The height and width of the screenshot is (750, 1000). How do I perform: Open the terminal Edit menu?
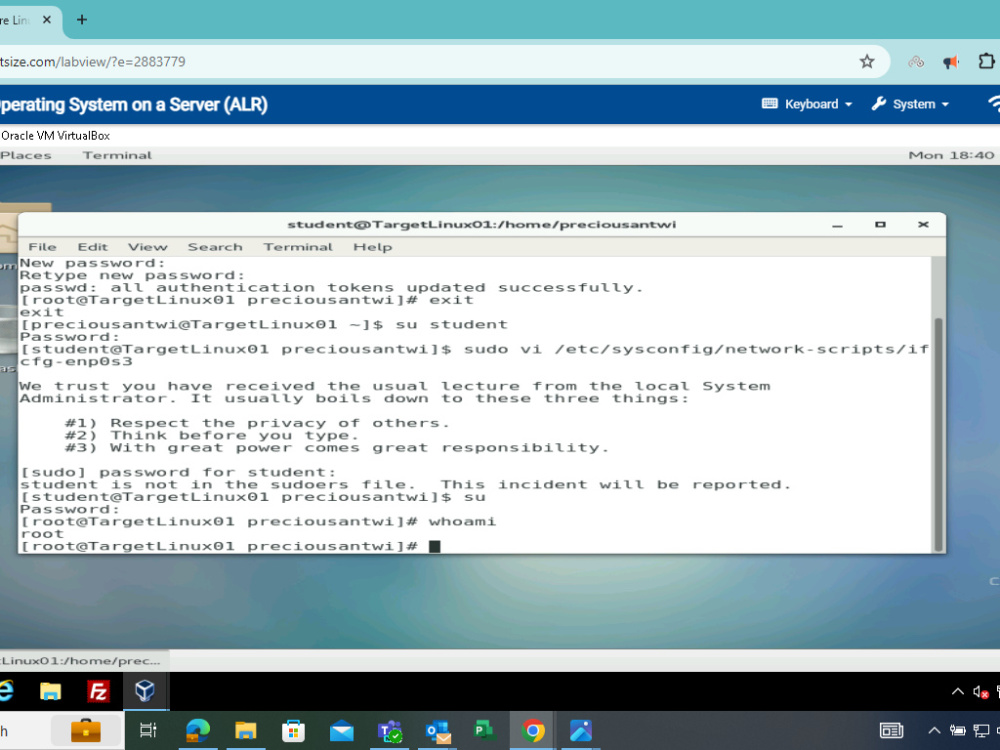click(x=92, y=247)
